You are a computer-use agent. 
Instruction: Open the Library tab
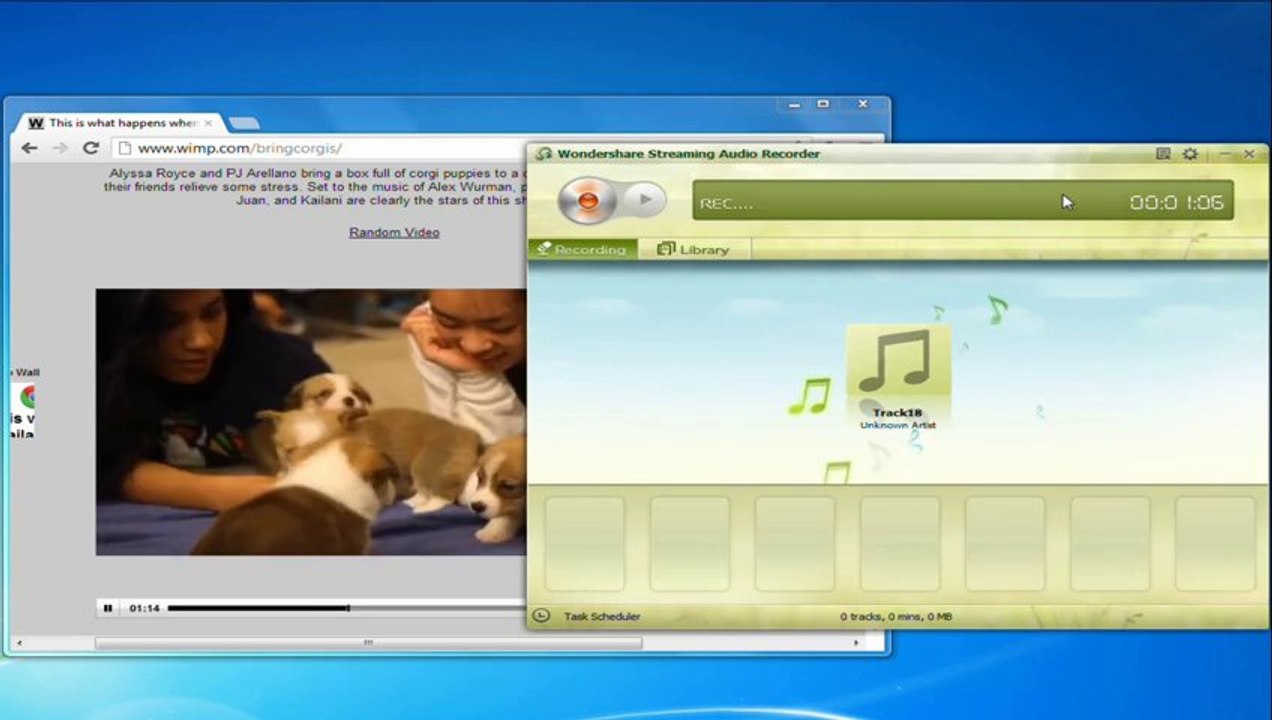coord(693,249)
